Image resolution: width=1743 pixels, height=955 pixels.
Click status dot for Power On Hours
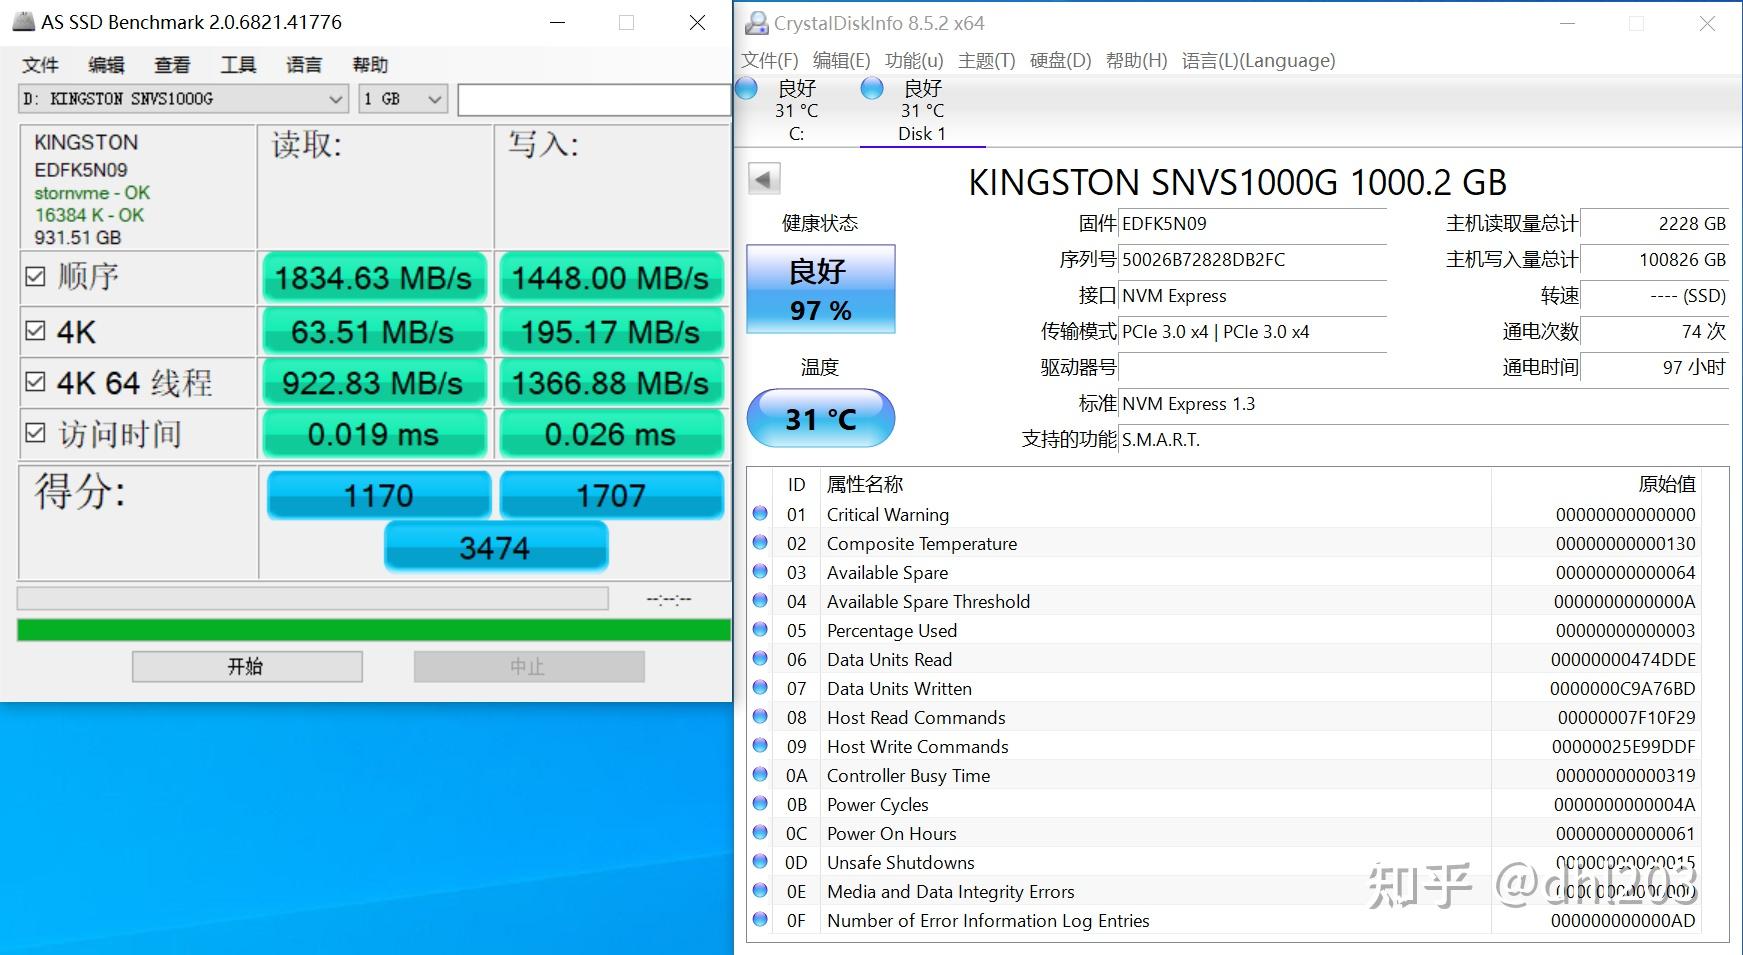(760, 832)
